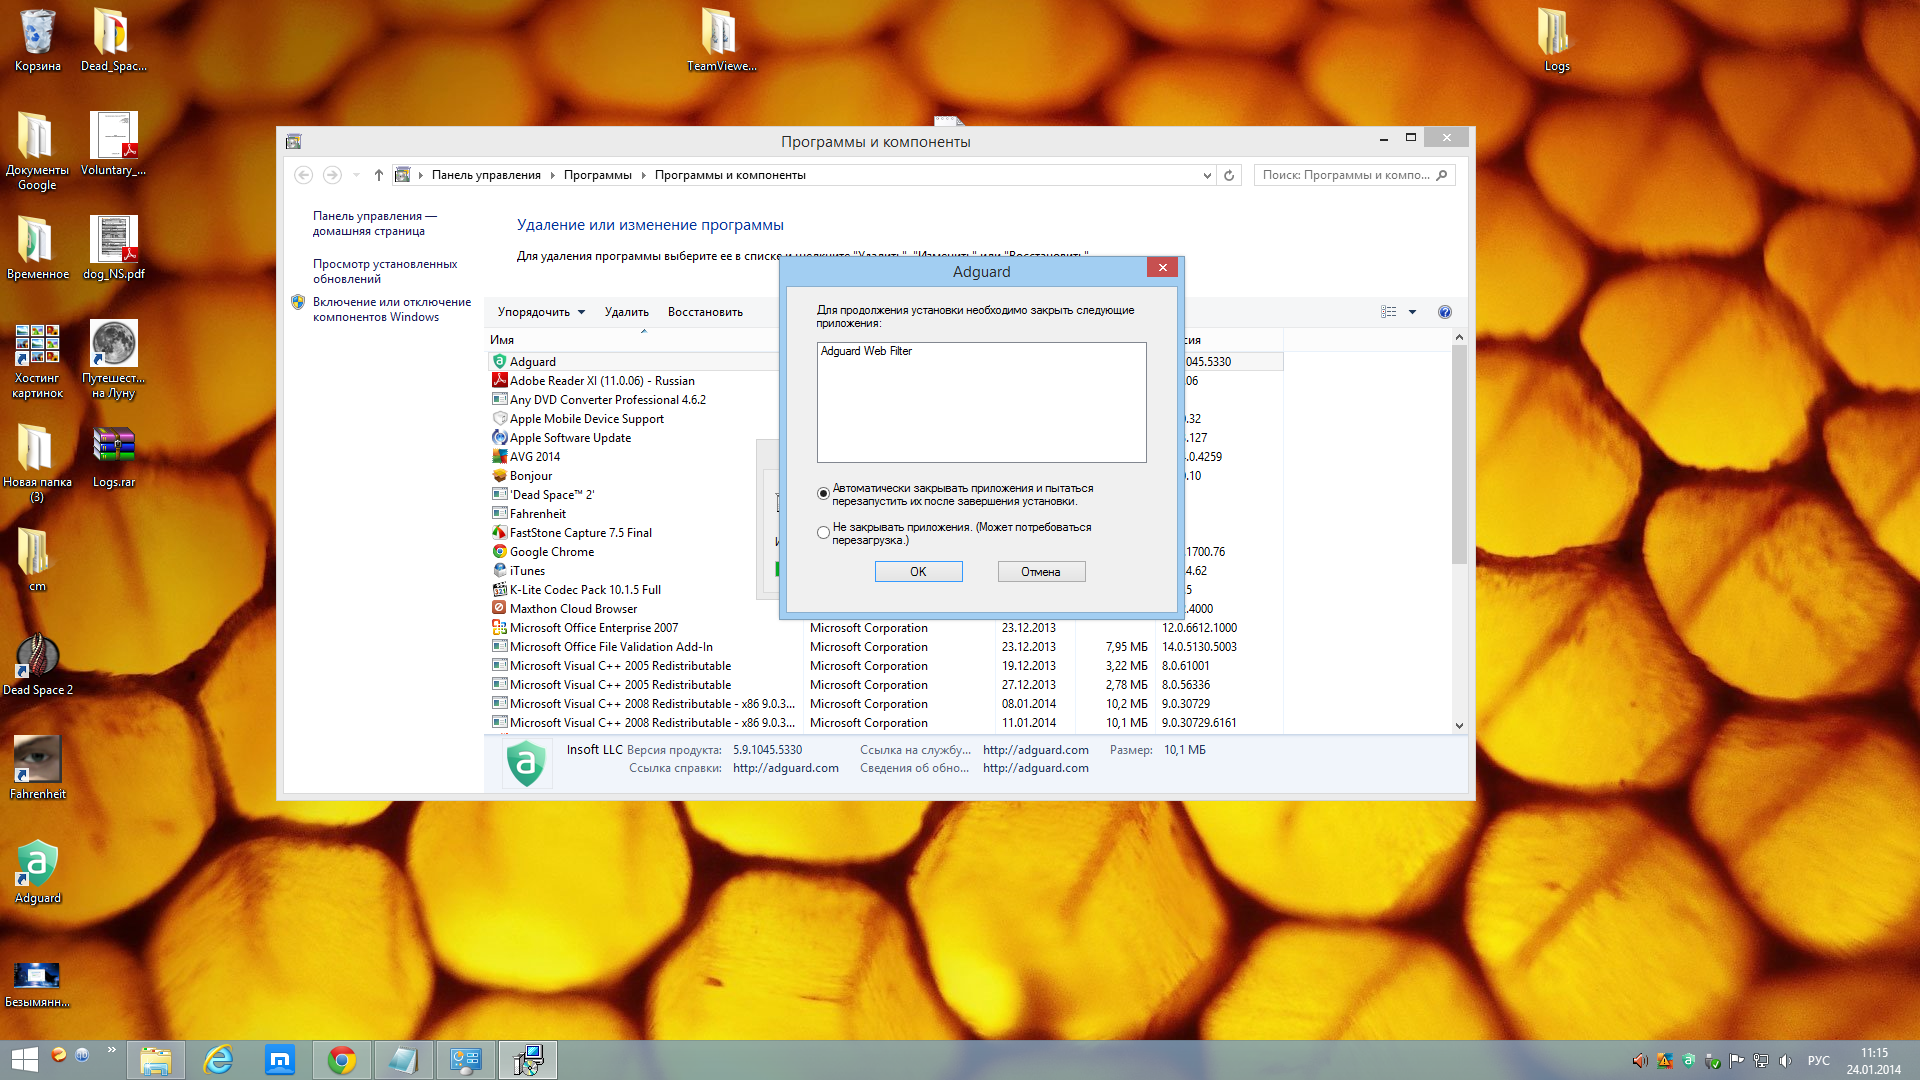Open the help question mark icon
The width and height of the screenshot is (1920, 1080).
point(1444,312)
